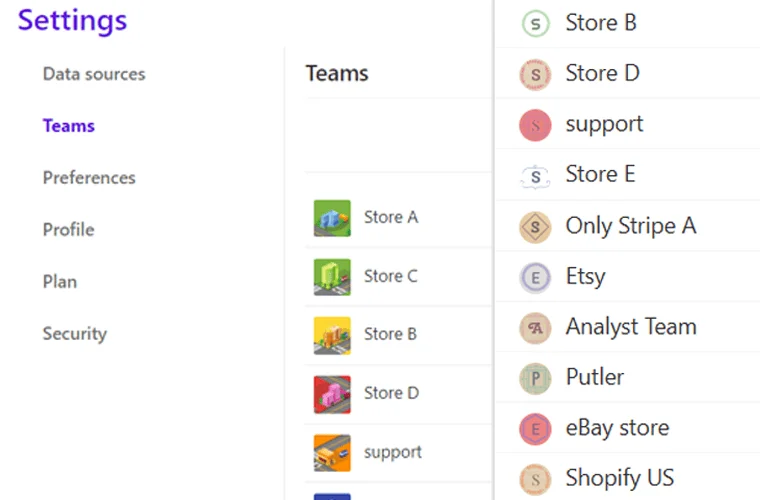
Task: Click the Etsy avatar icon
Action: pos(535,278)
